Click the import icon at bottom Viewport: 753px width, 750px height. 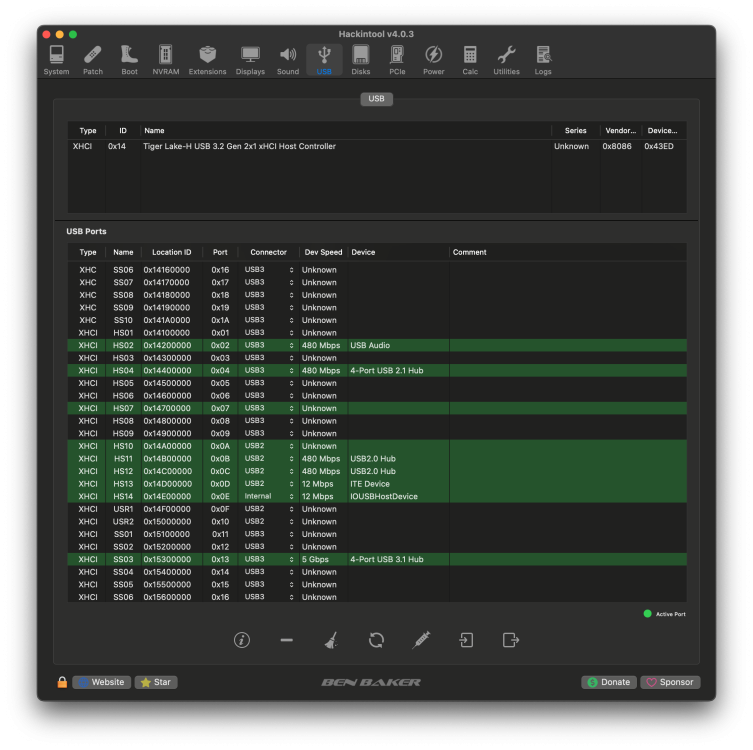coord(466,640)
